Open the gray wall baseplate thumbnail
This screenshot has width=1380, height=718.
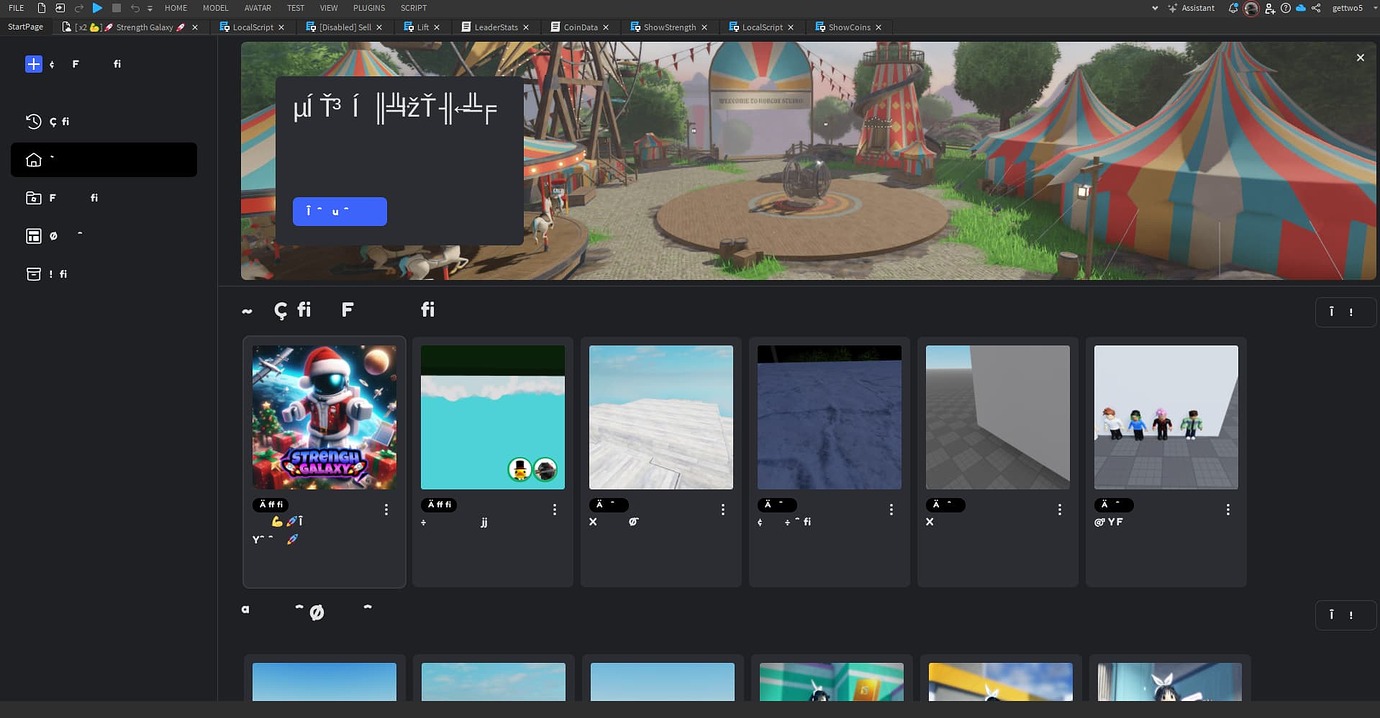[998, 417]
